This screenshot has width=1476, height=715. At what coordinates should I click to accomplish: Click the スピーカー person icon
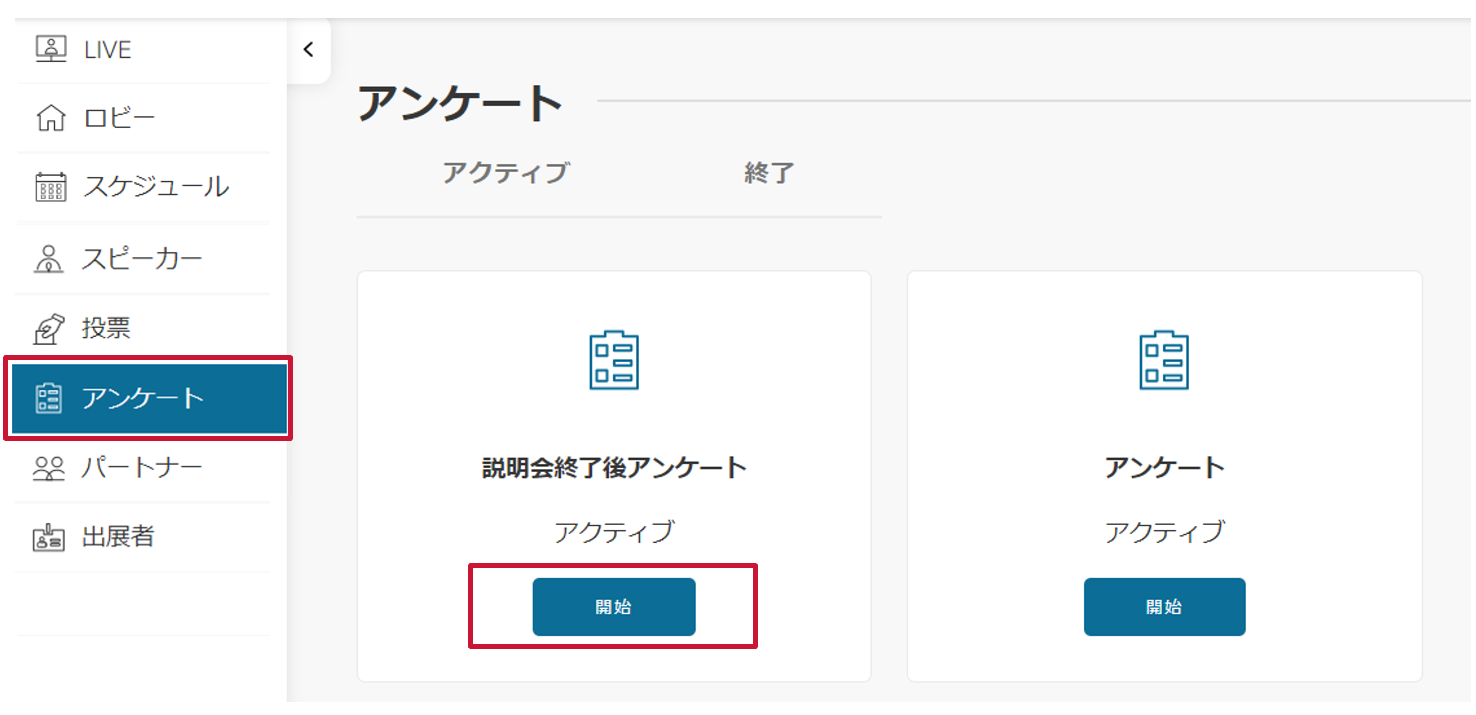click(x=49, y=259)
